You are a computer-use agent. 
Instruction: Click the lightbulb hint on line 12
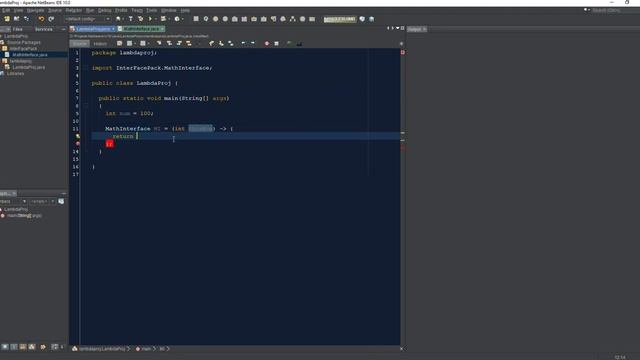pyautogui.click(x=78, y=136)
